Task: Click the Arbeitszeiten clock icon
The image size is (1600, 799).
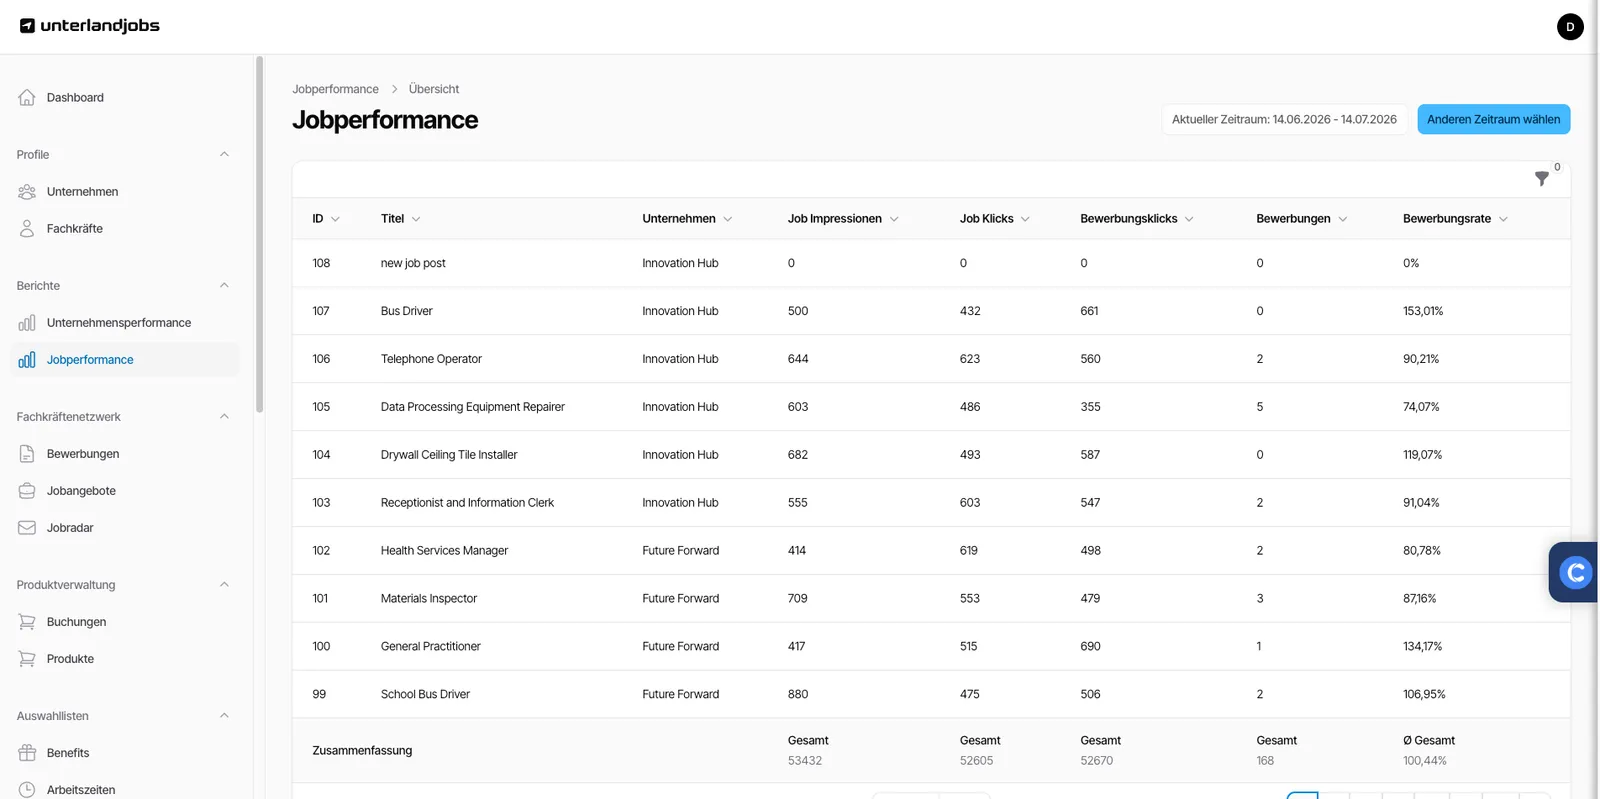Action: click(27, 789)
